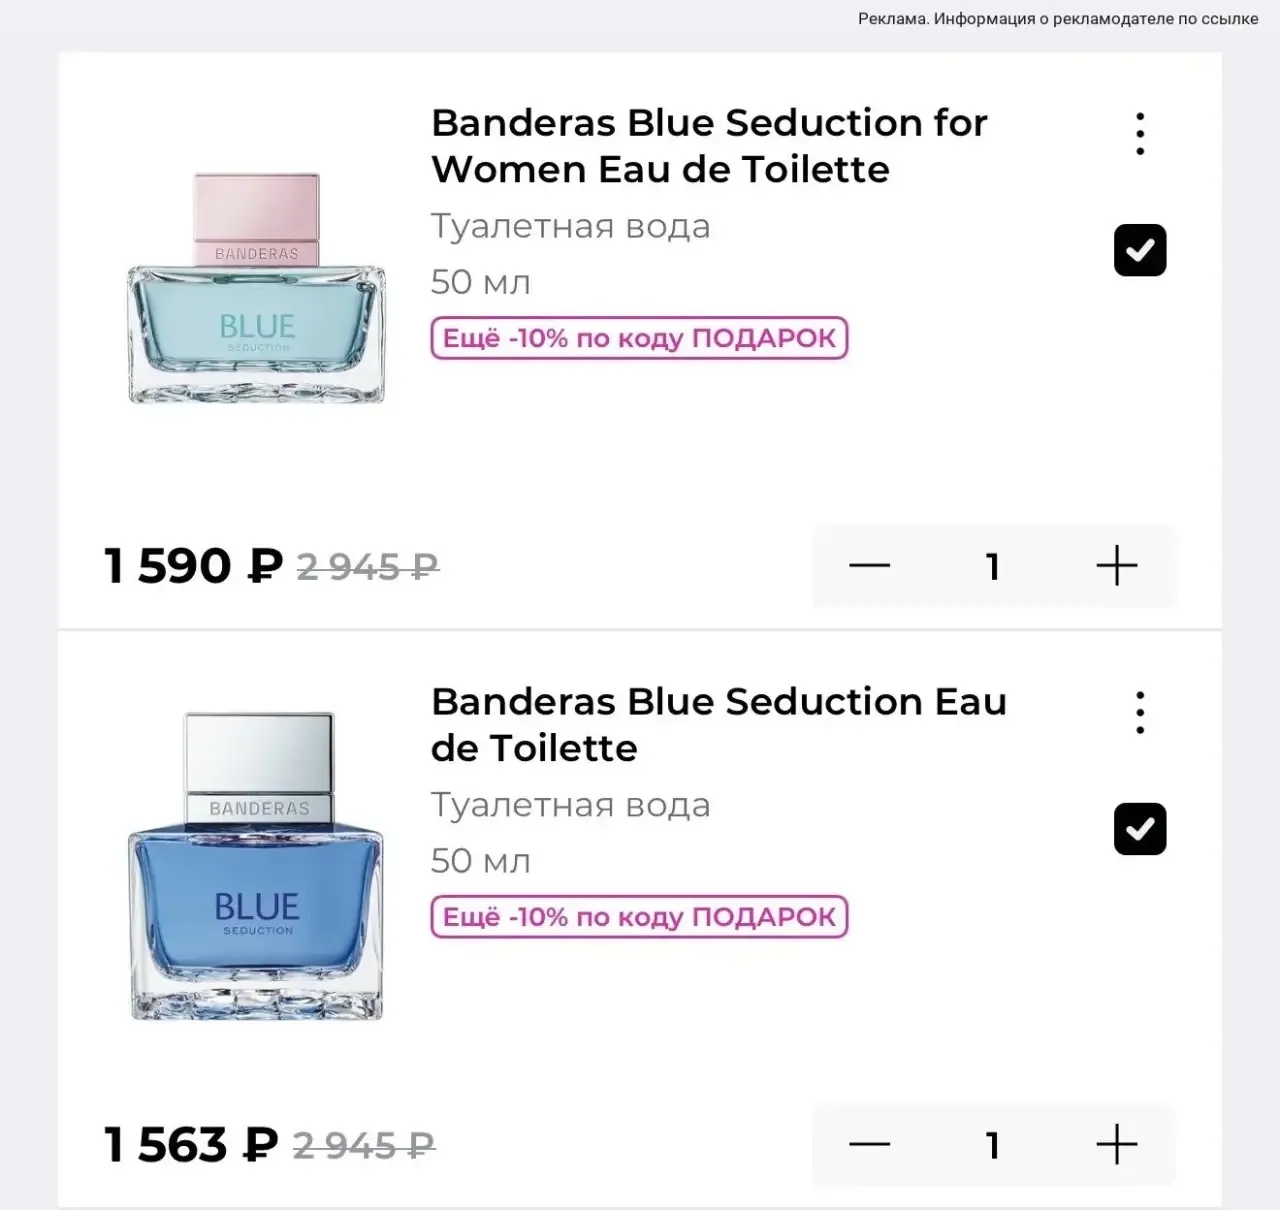Image resolution: width=1280 pixels, height=1210 pixels.
Task: Click the ПОДАРОК promo code badge on men's item
Action: 639,917
